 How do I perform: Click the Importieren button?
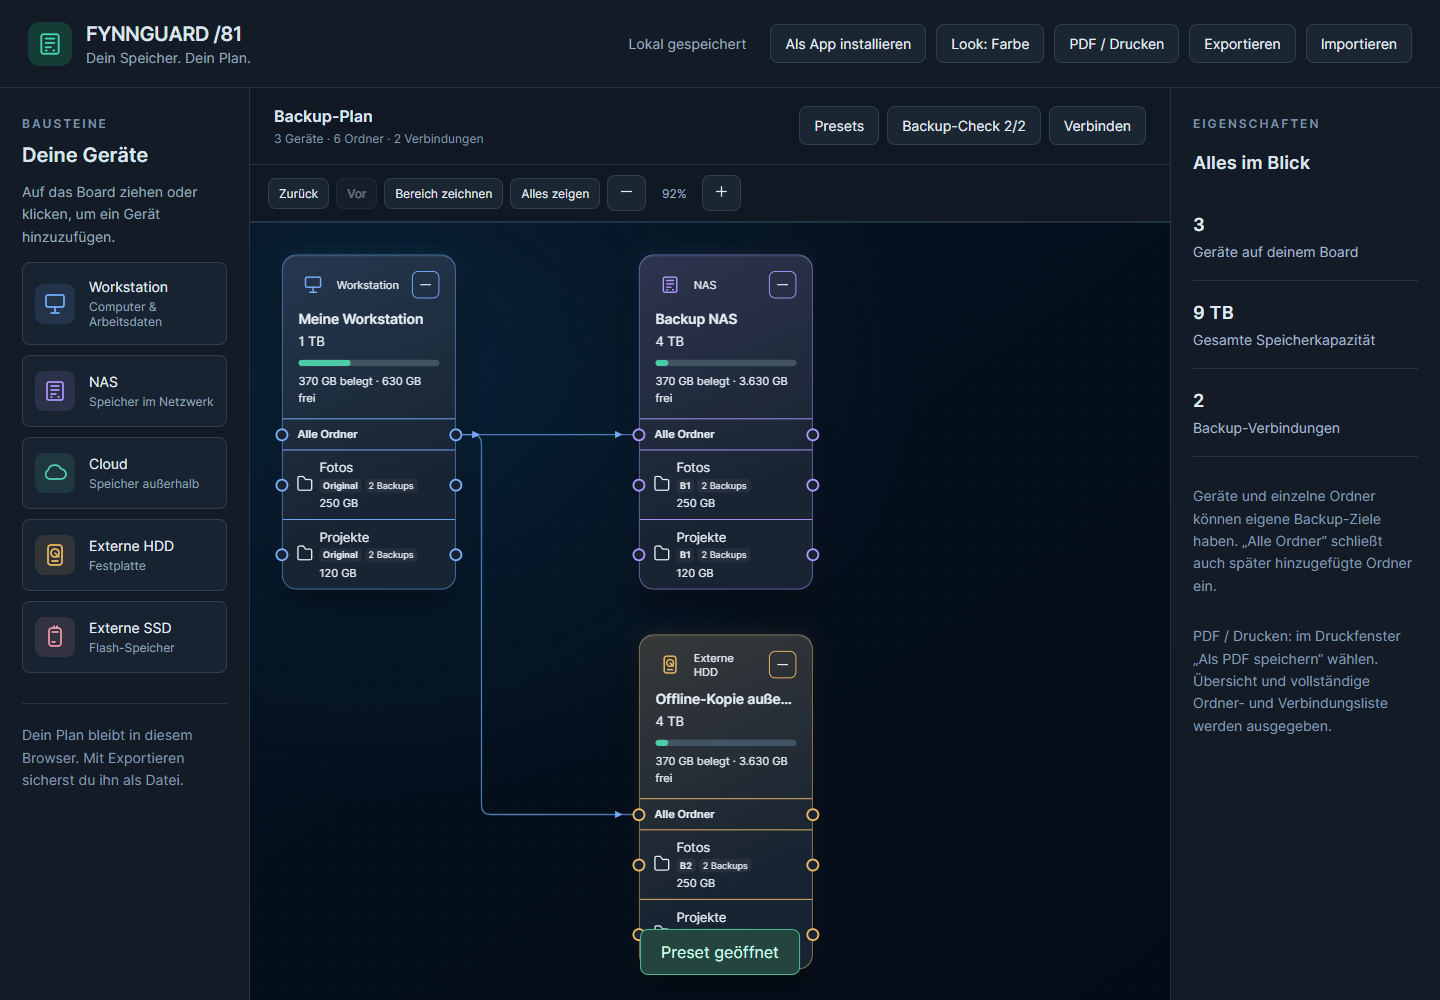(1359, 44)
